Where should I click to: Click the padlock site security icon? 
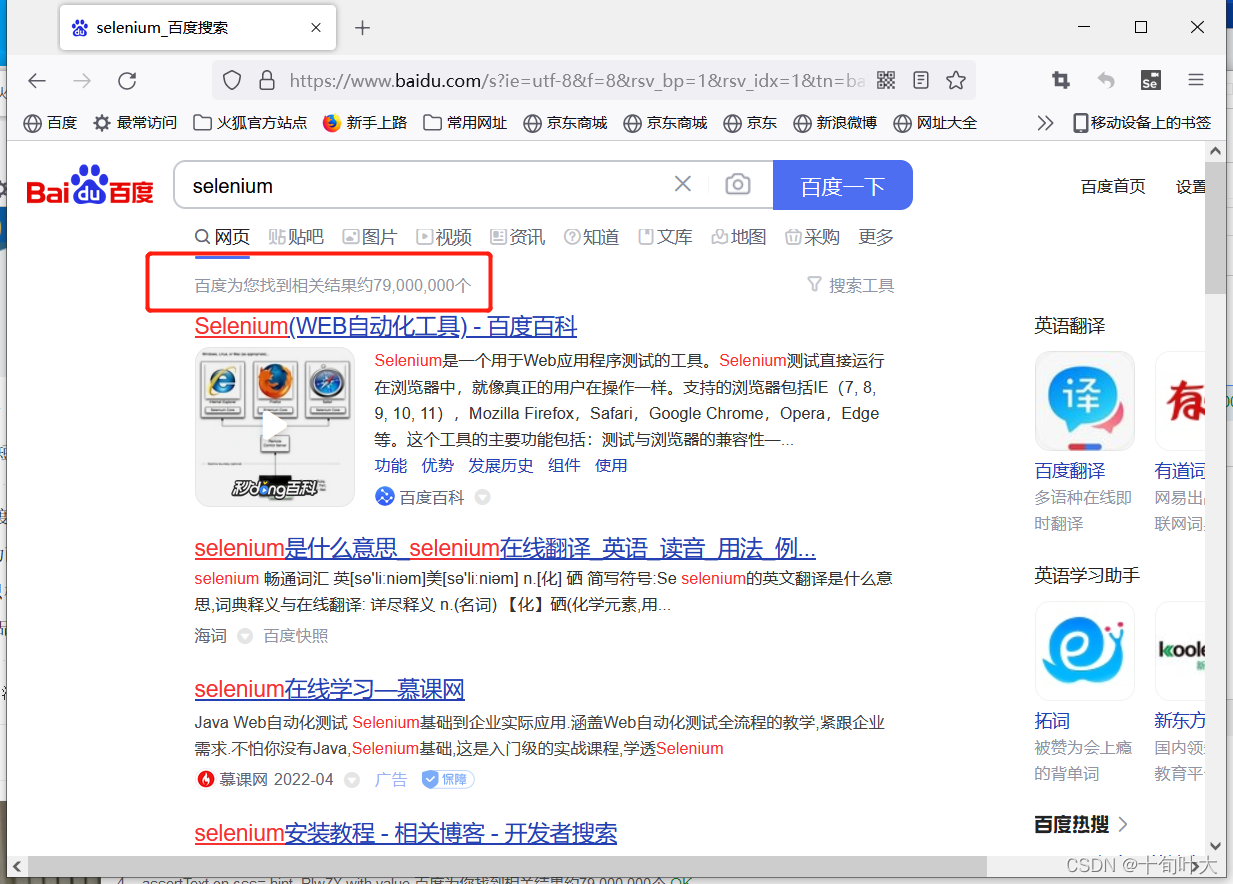pos(266,80)
